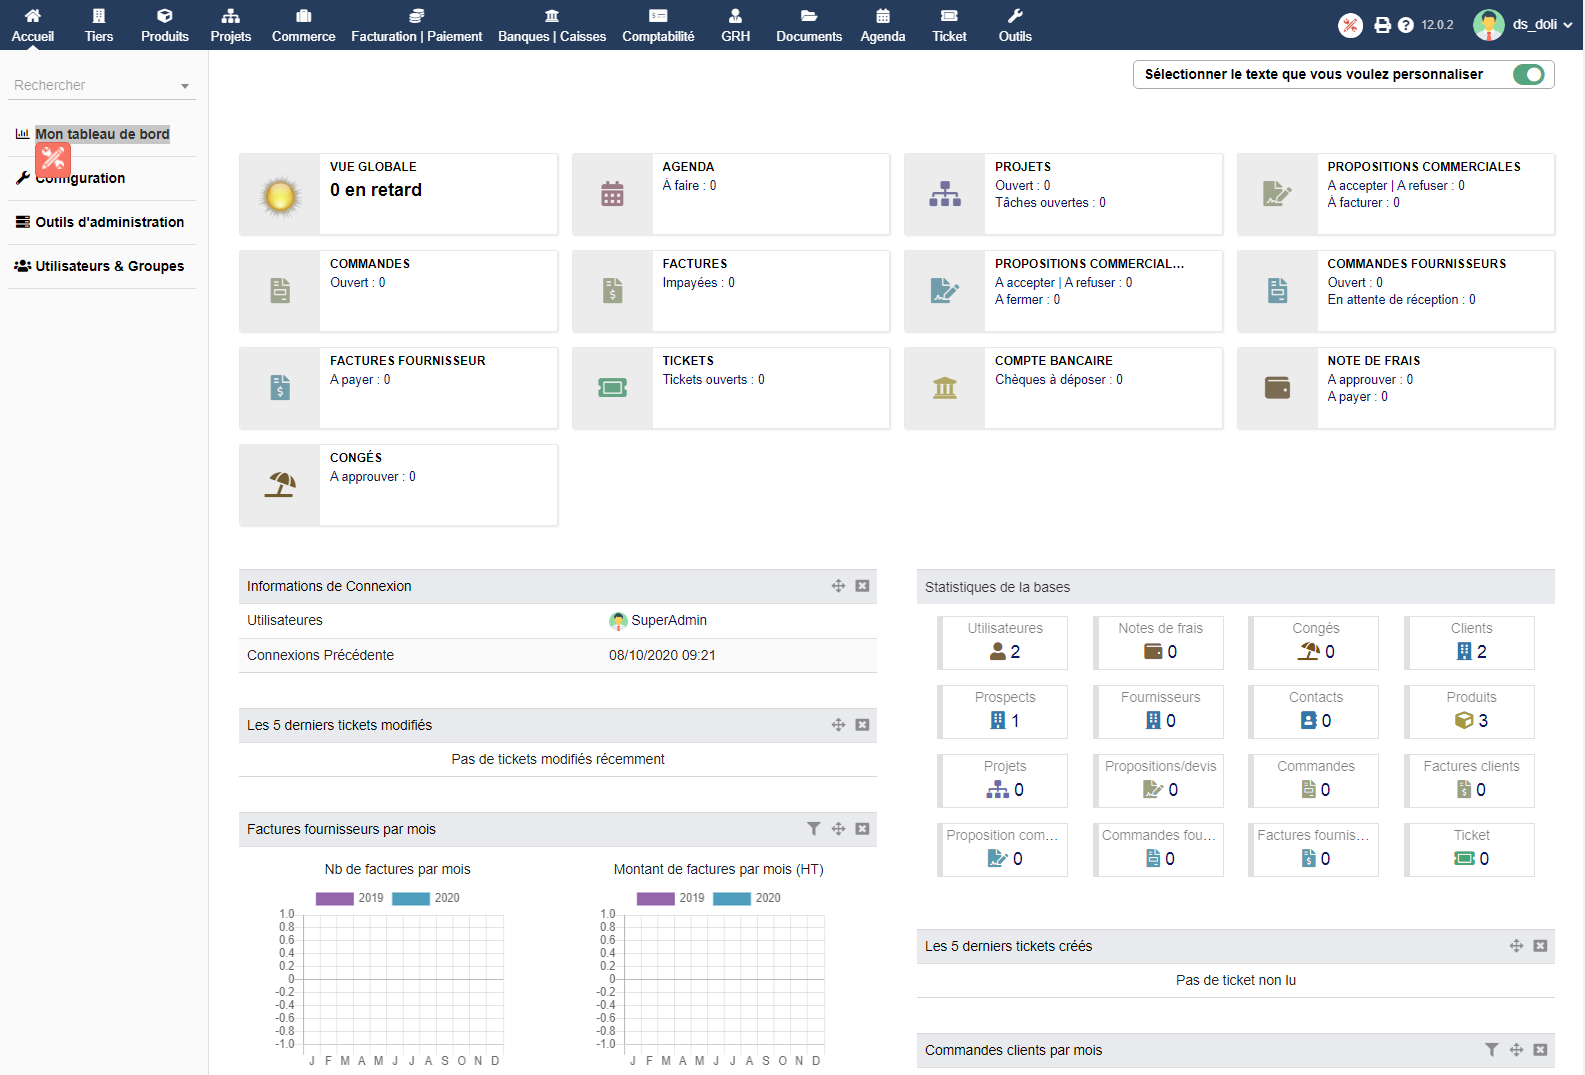The width and height of the screenshot is (1585, 1075).
Task: Click move icon on Les 5 derniers tickets modifiés
Action: pyautogui.click(x=838, y=725)
